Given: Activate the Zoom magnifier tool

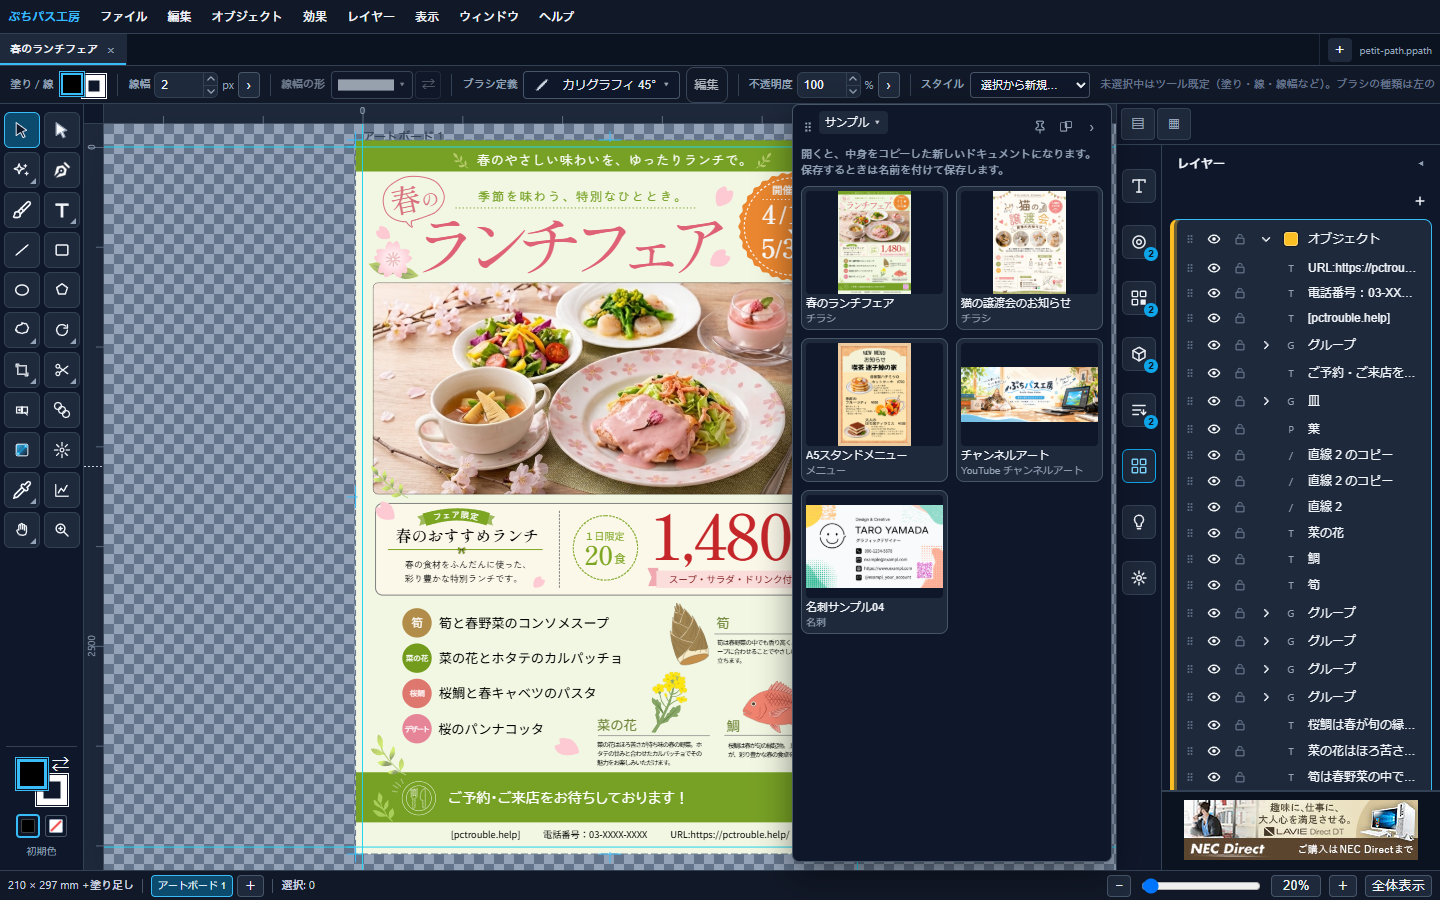Looking at the screenshot, I should 62,530.
